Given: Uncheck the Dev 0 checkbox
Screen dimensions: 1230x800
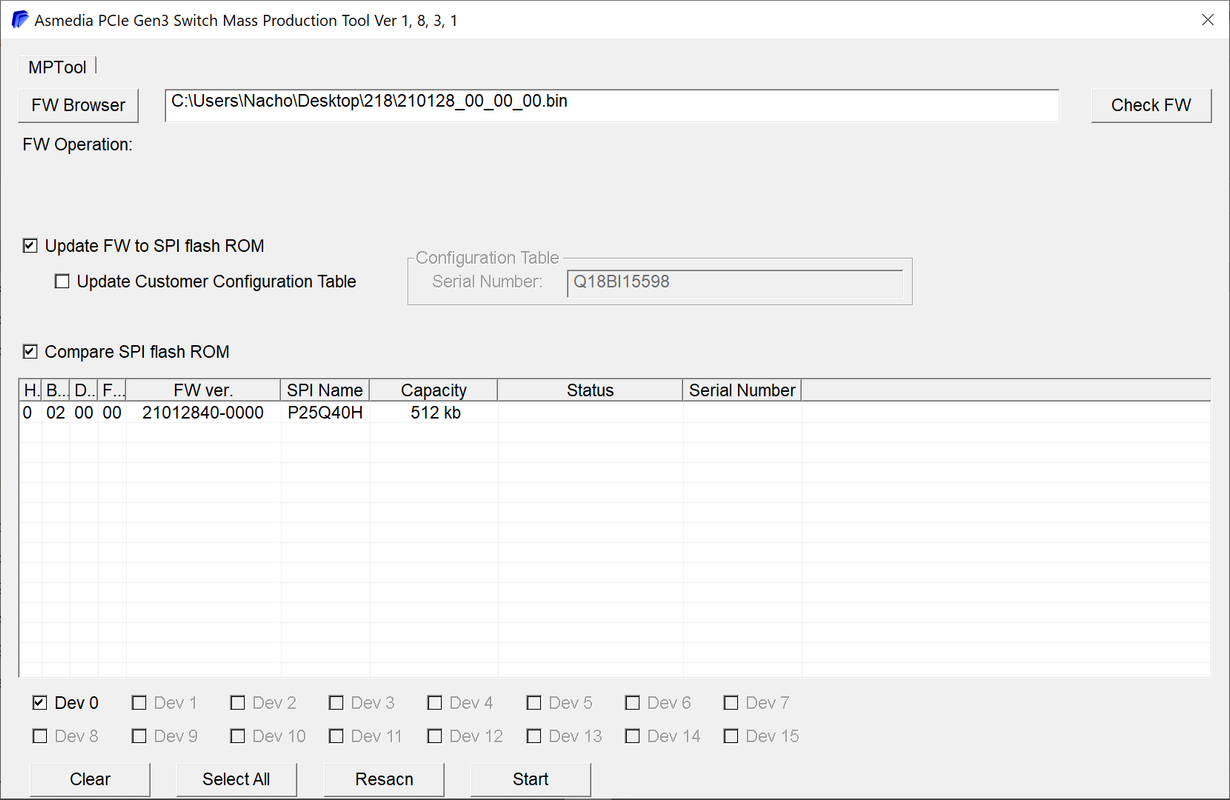Looking at the screenshot, I should 40,703.
